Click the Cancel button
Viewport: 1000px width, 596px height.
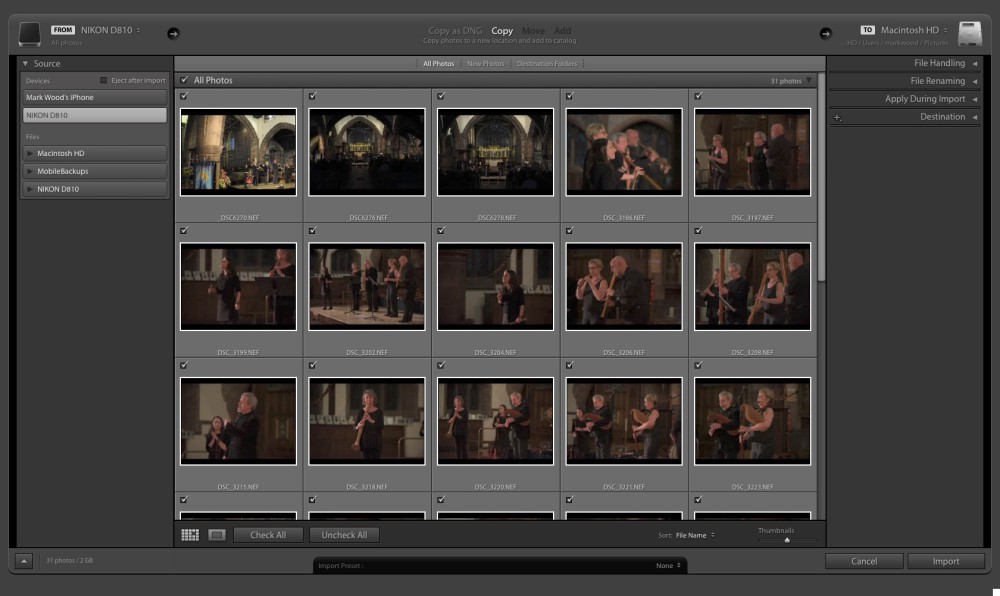point(864,561)
